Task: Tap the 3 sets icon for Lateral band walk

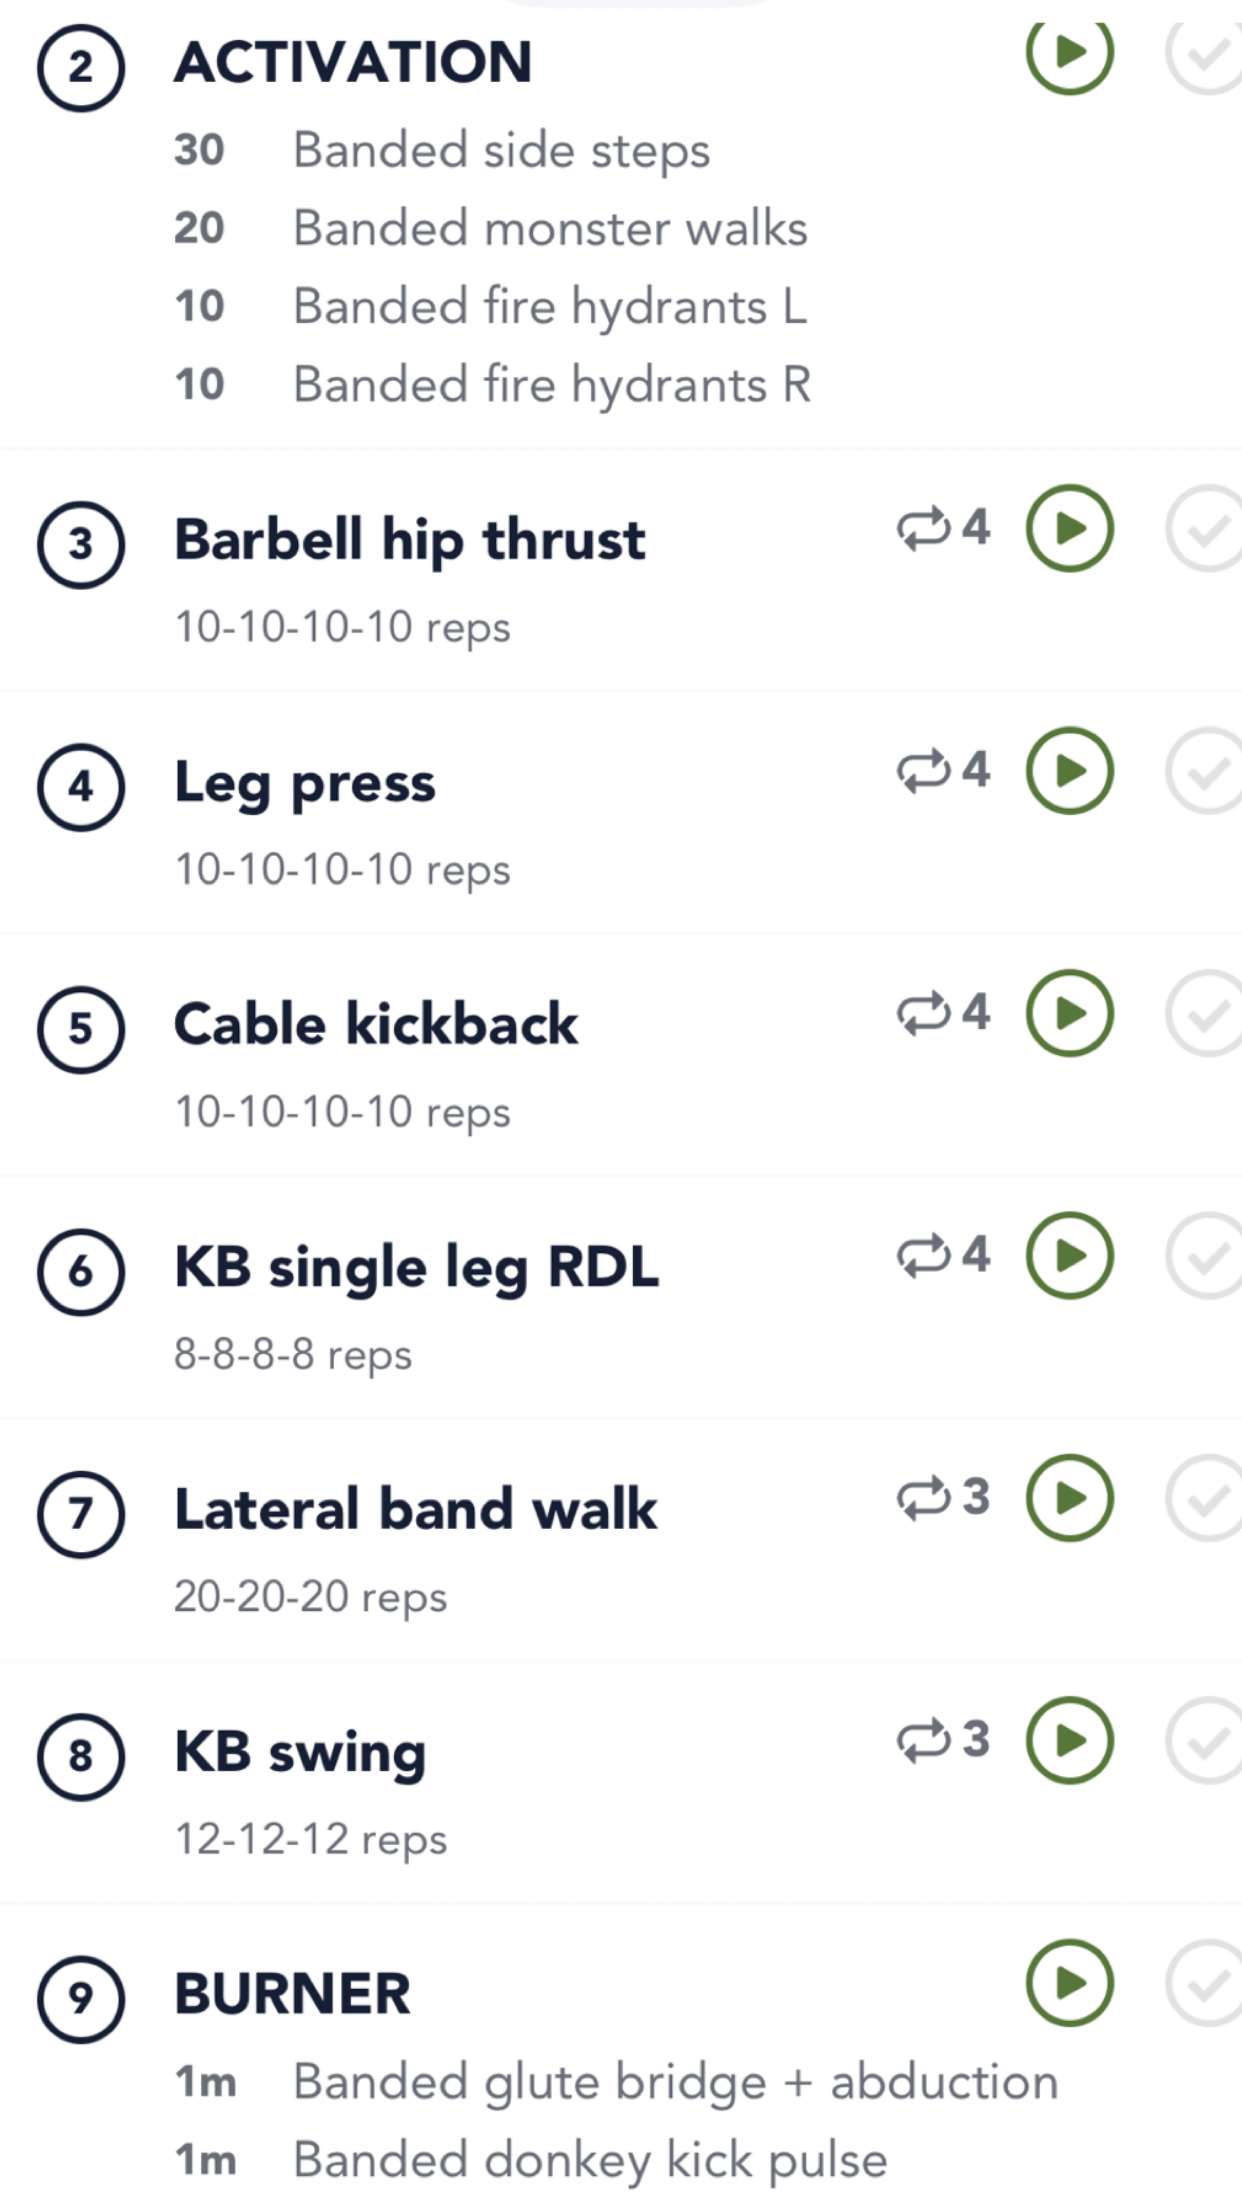Action: click(943, 1498)
